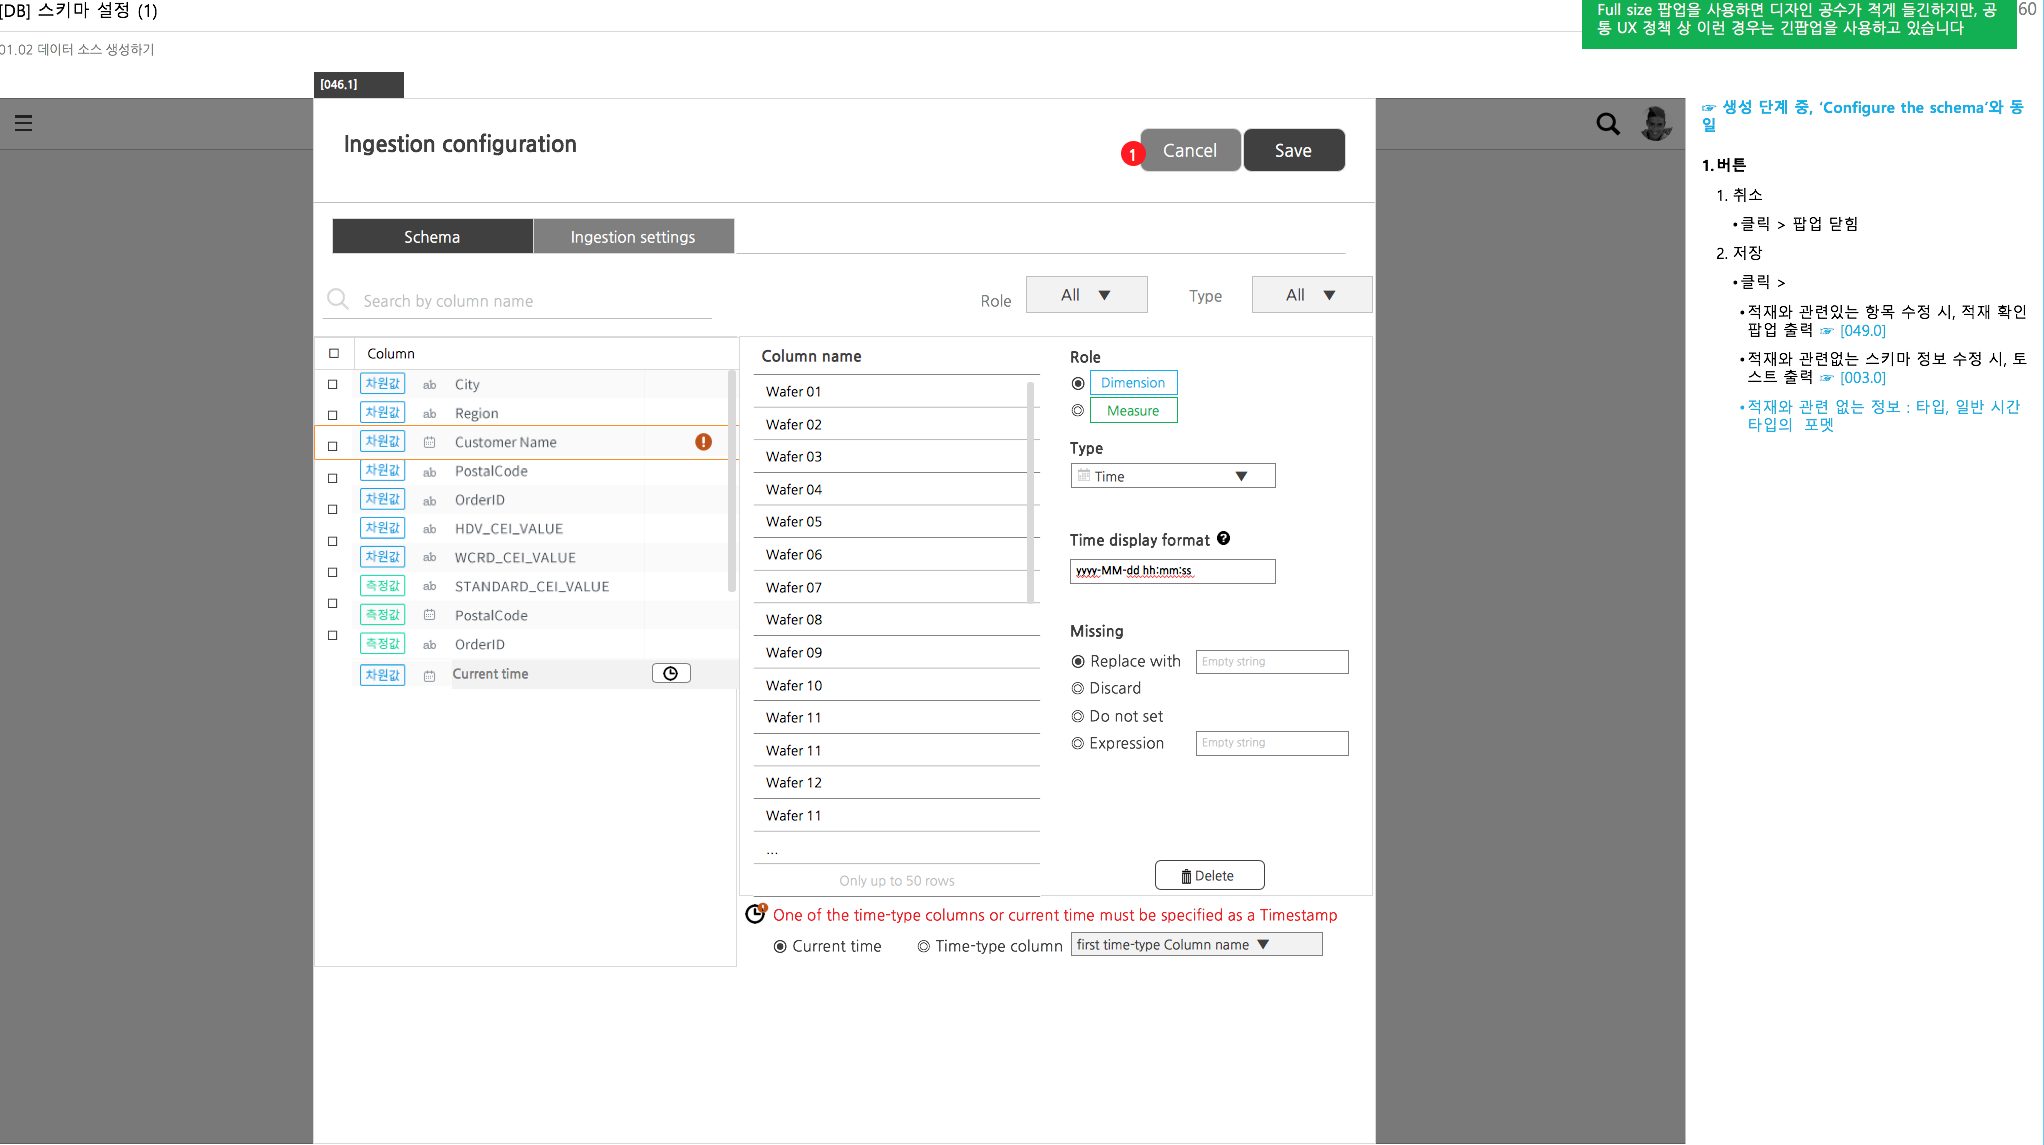Select the Expression missing option
Viewport: 2044px width, 1145px height.
point(1078,743)
